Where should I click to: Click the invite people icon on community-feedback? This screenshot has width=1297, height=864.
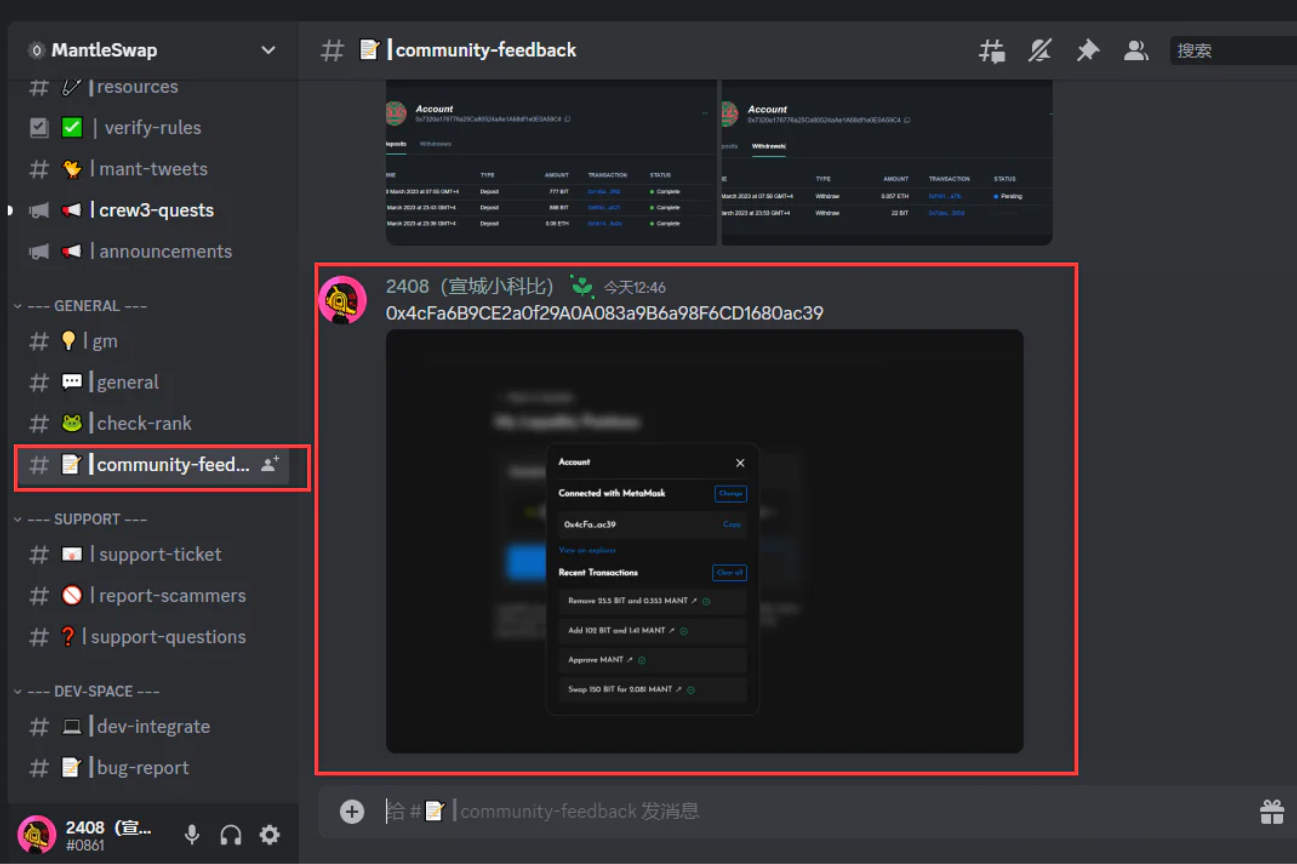(270, 464)
